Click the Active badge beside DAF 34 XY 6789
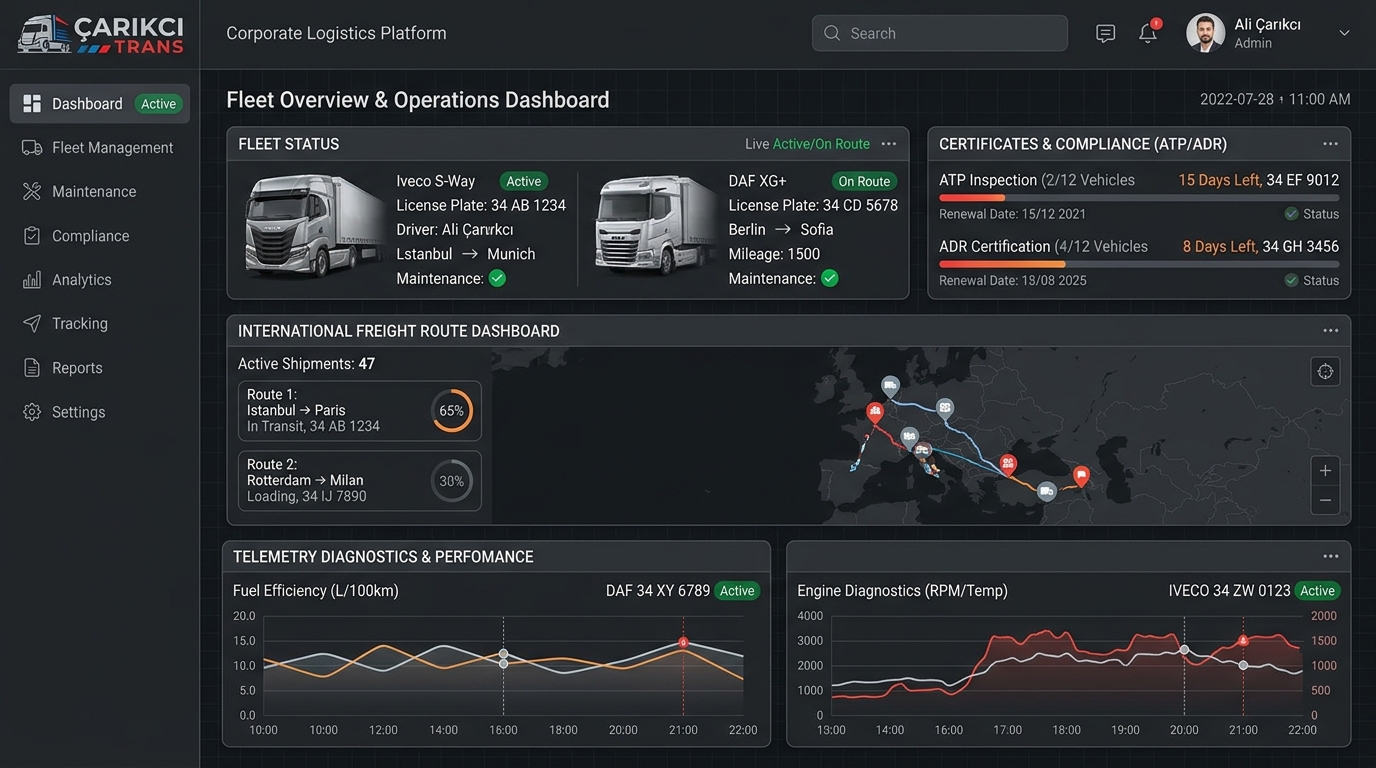The image size is (1376, 768). [737, 591]
